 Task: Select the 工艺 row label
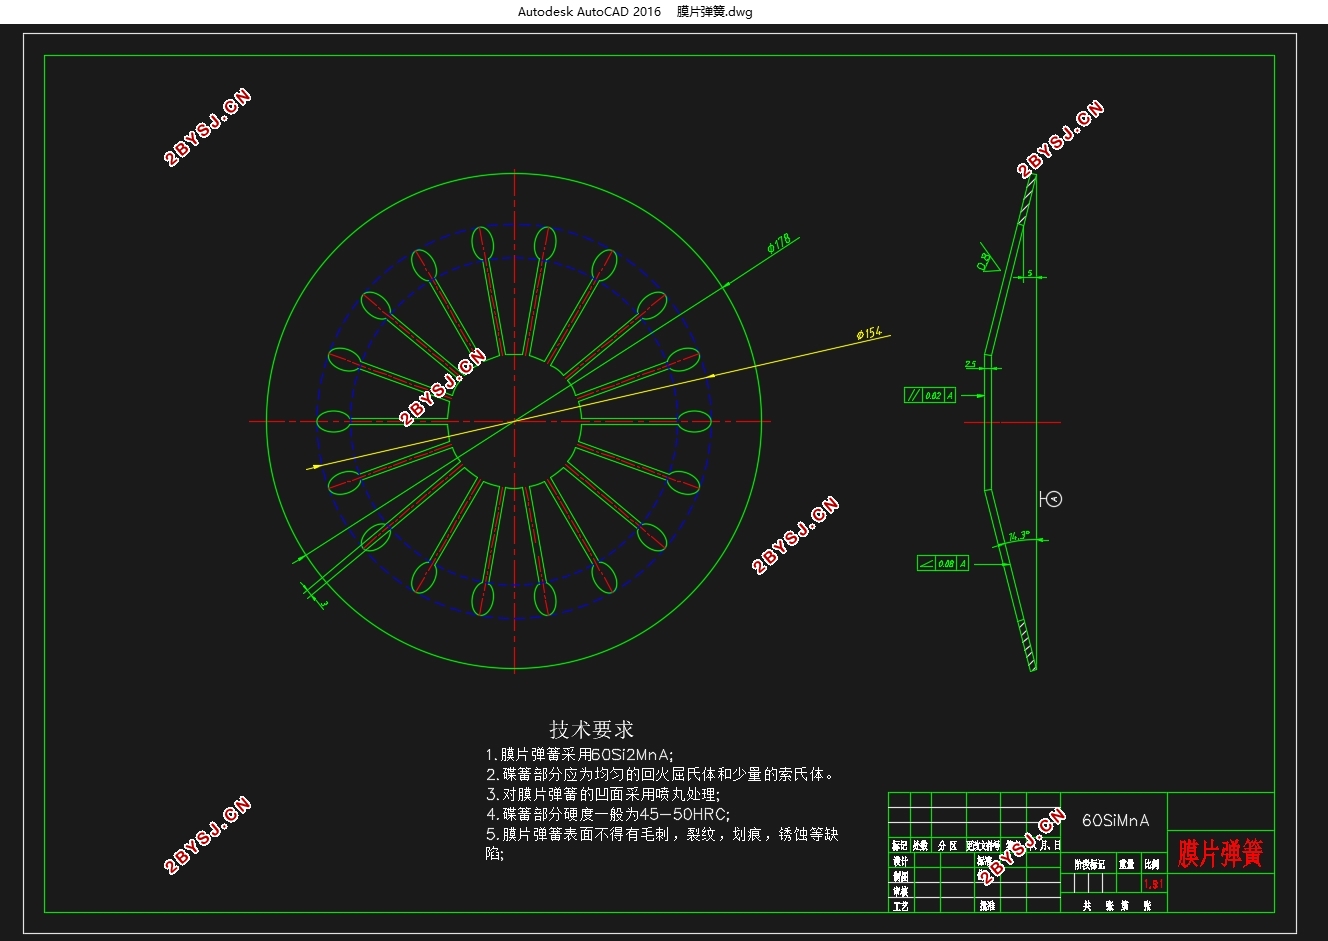[x=900, y=906]
